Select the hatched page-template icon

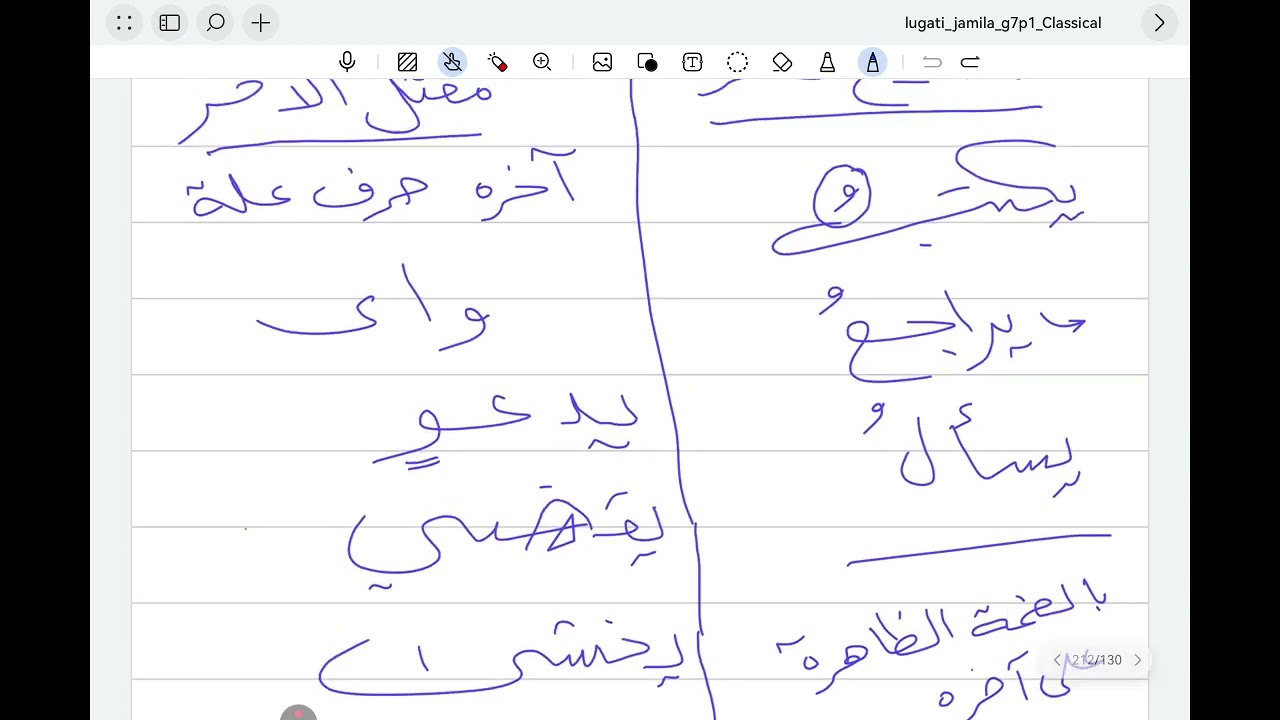point(407,62)
